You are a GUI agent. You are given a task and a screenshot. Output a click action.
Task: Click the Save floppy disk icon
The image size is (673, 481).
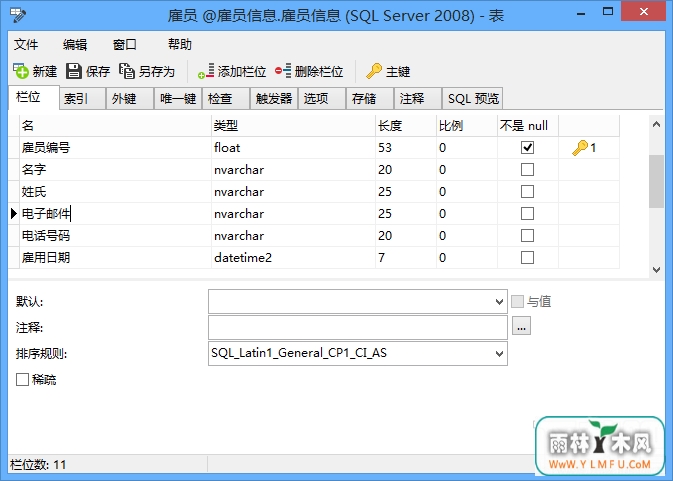73,71
